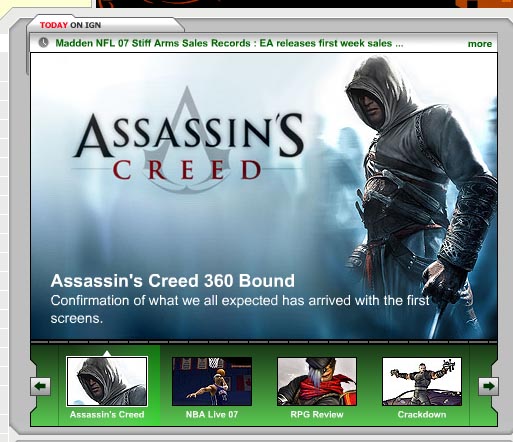
Task: Click the right green arrow in carousel
Action: [x=489, y=386]
